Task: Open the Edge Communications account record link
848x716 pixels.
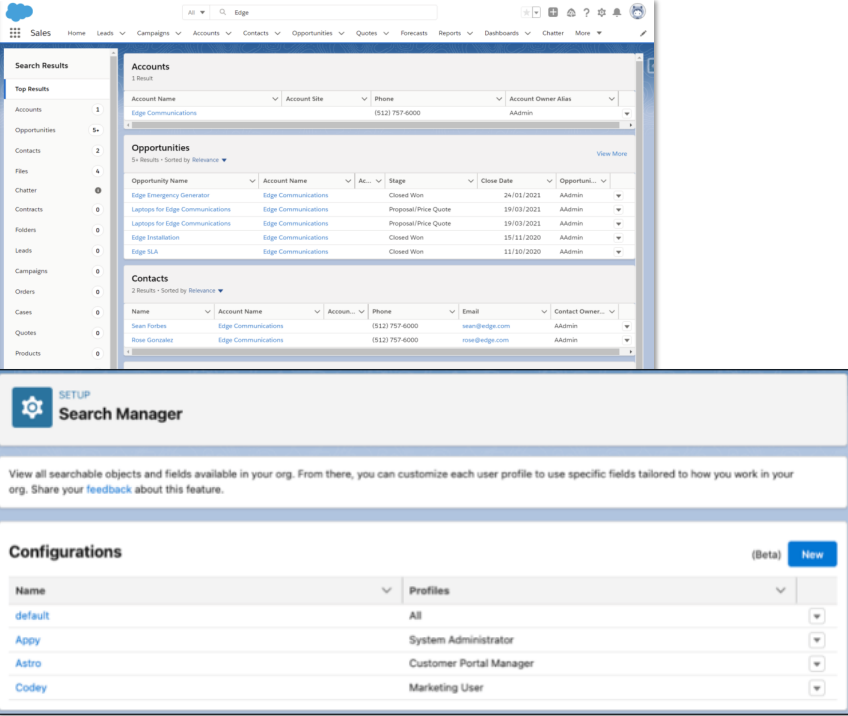Action: pos(164,113)
